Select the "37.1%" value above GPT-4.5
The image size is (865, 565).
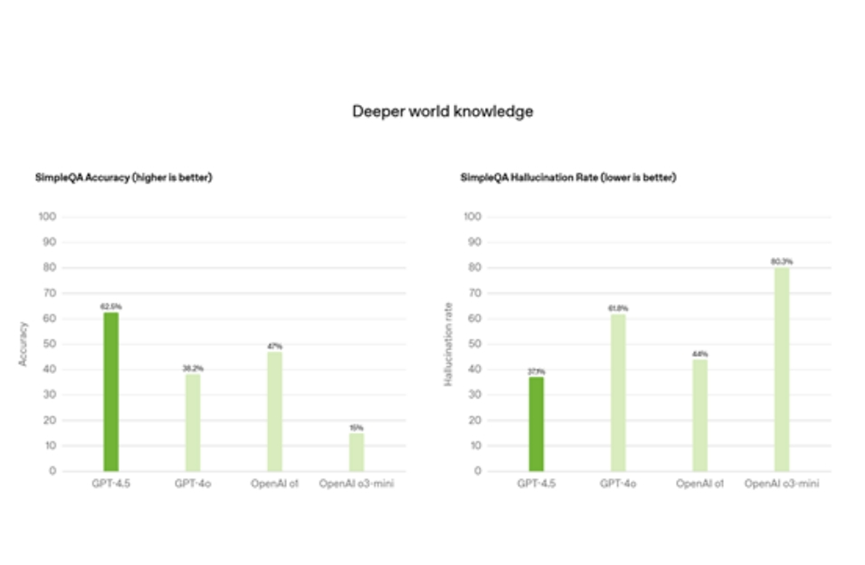536,371
